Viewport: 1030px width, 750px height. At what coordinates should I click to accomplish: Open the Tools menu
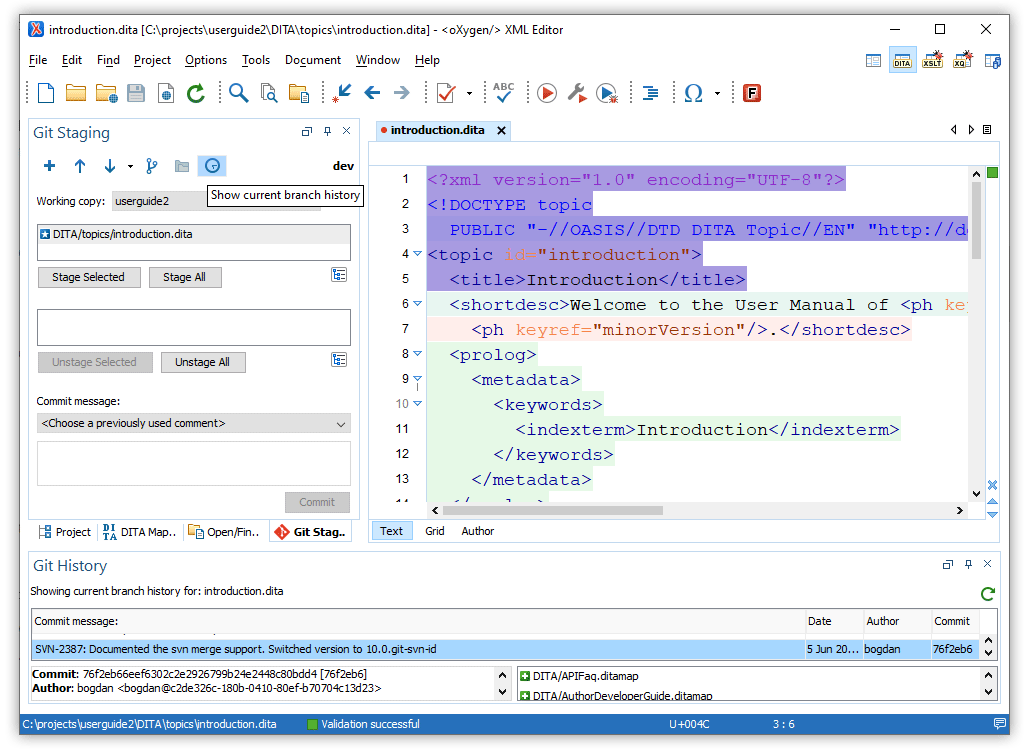point(256,60)
